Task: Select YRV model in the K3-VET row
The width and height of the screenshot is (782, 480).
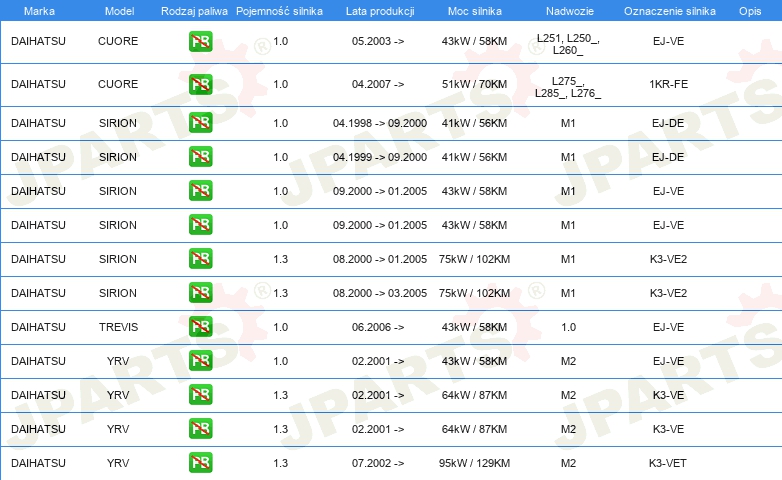Action: pos(118,463)
